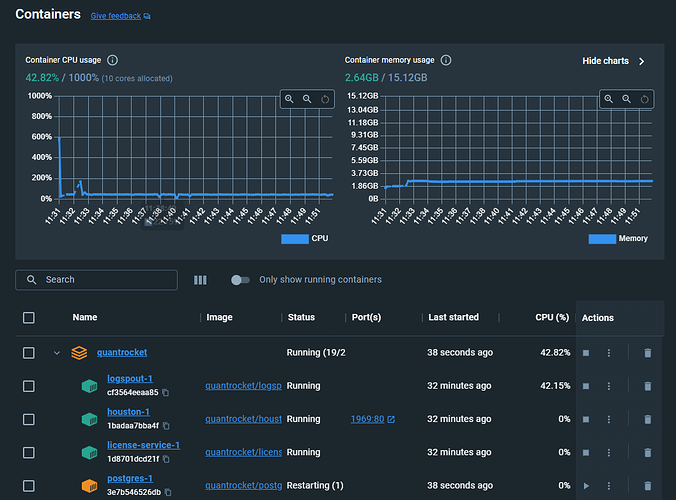
Task: Zoom out on the memory usage chart
Action: (626, 99)
